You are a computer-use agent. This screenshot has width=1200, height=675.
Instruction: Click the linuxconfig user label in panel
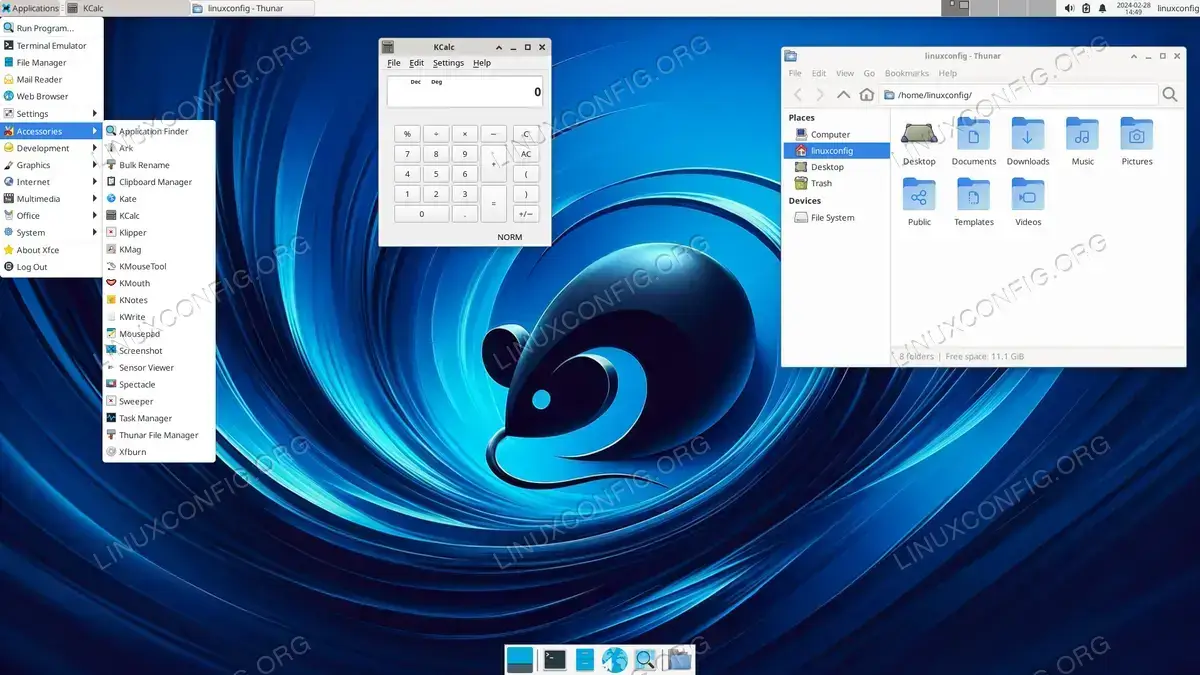(1177, 8)
